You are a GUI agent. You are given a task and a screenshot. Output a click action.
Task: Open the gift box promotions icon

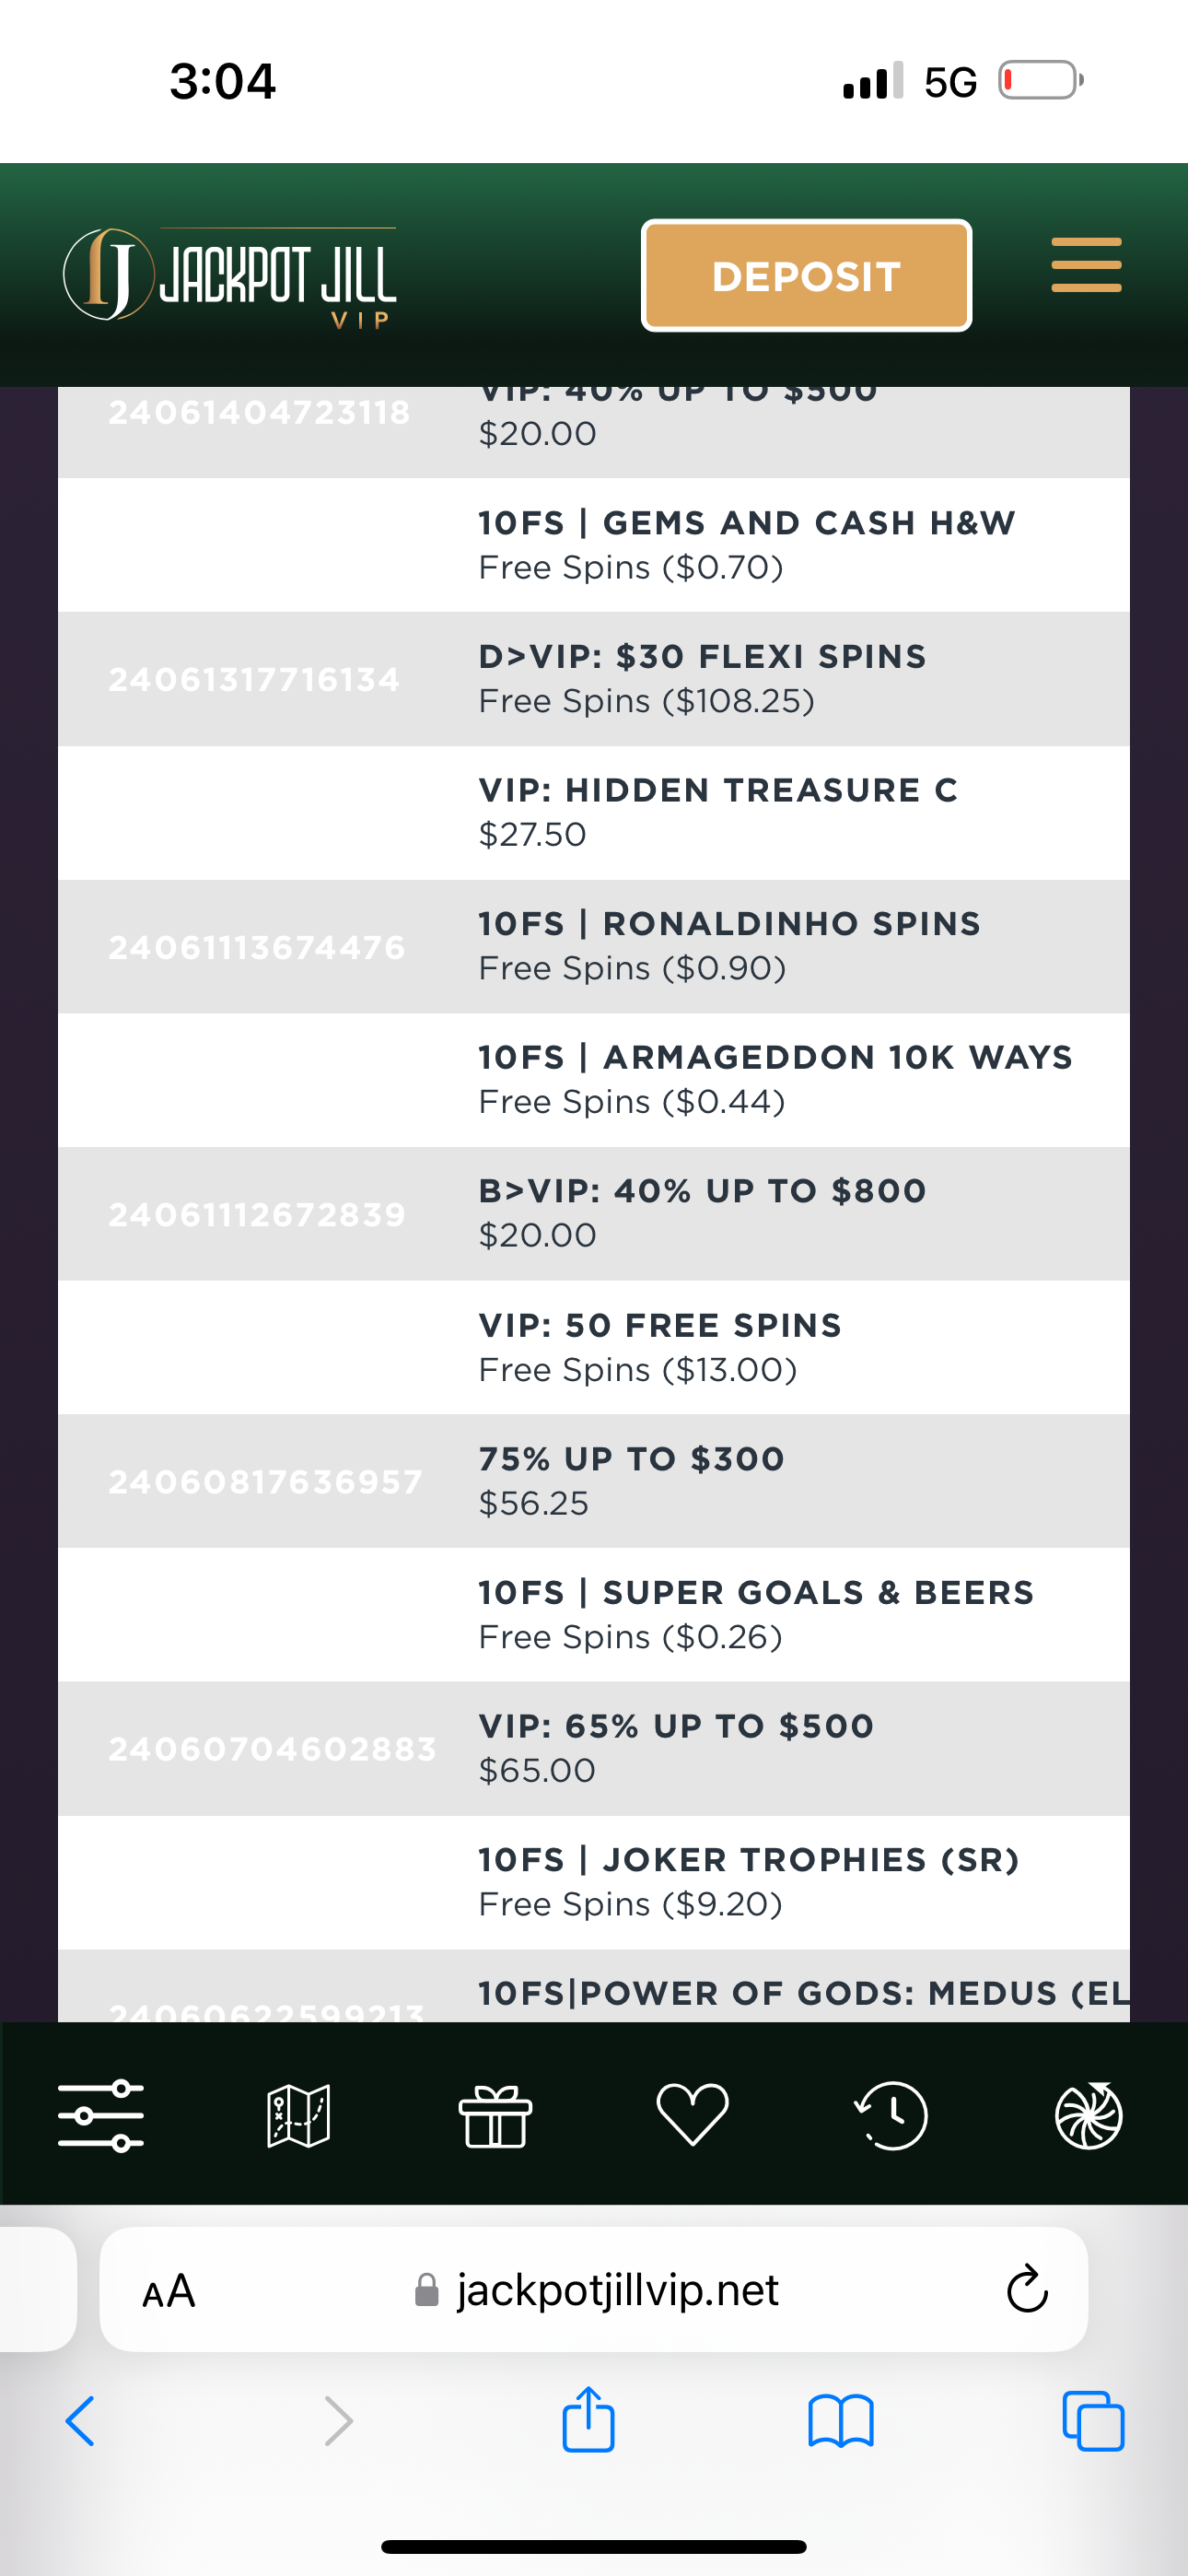(x=495, y=2115)
